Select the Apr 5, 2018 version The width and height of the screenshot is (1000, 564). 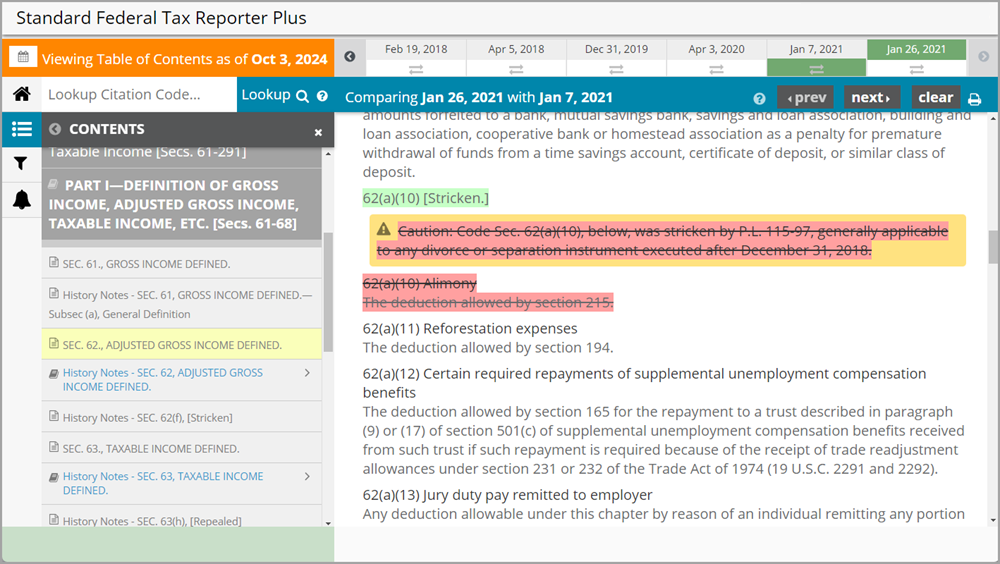tap(516, 49)
